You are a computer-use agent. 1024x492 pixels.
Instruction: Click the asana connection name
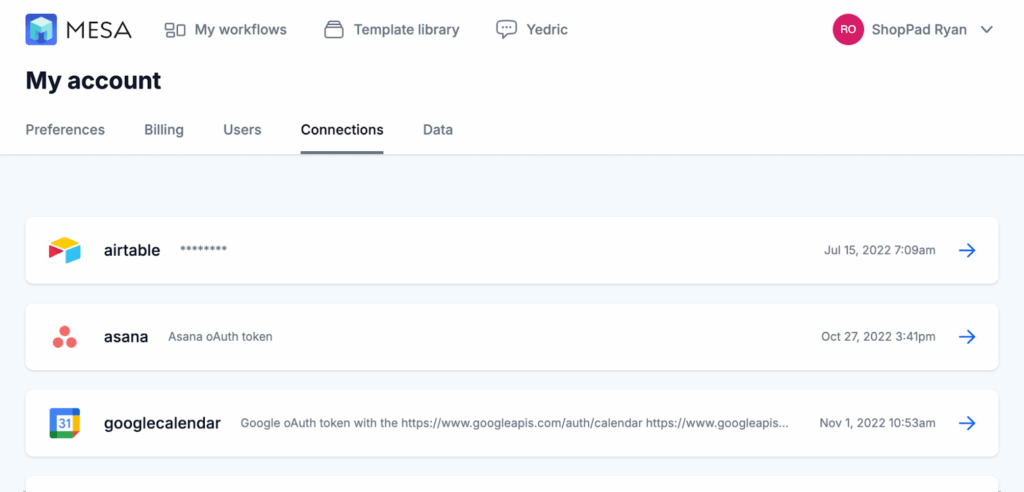click(126, 337)
